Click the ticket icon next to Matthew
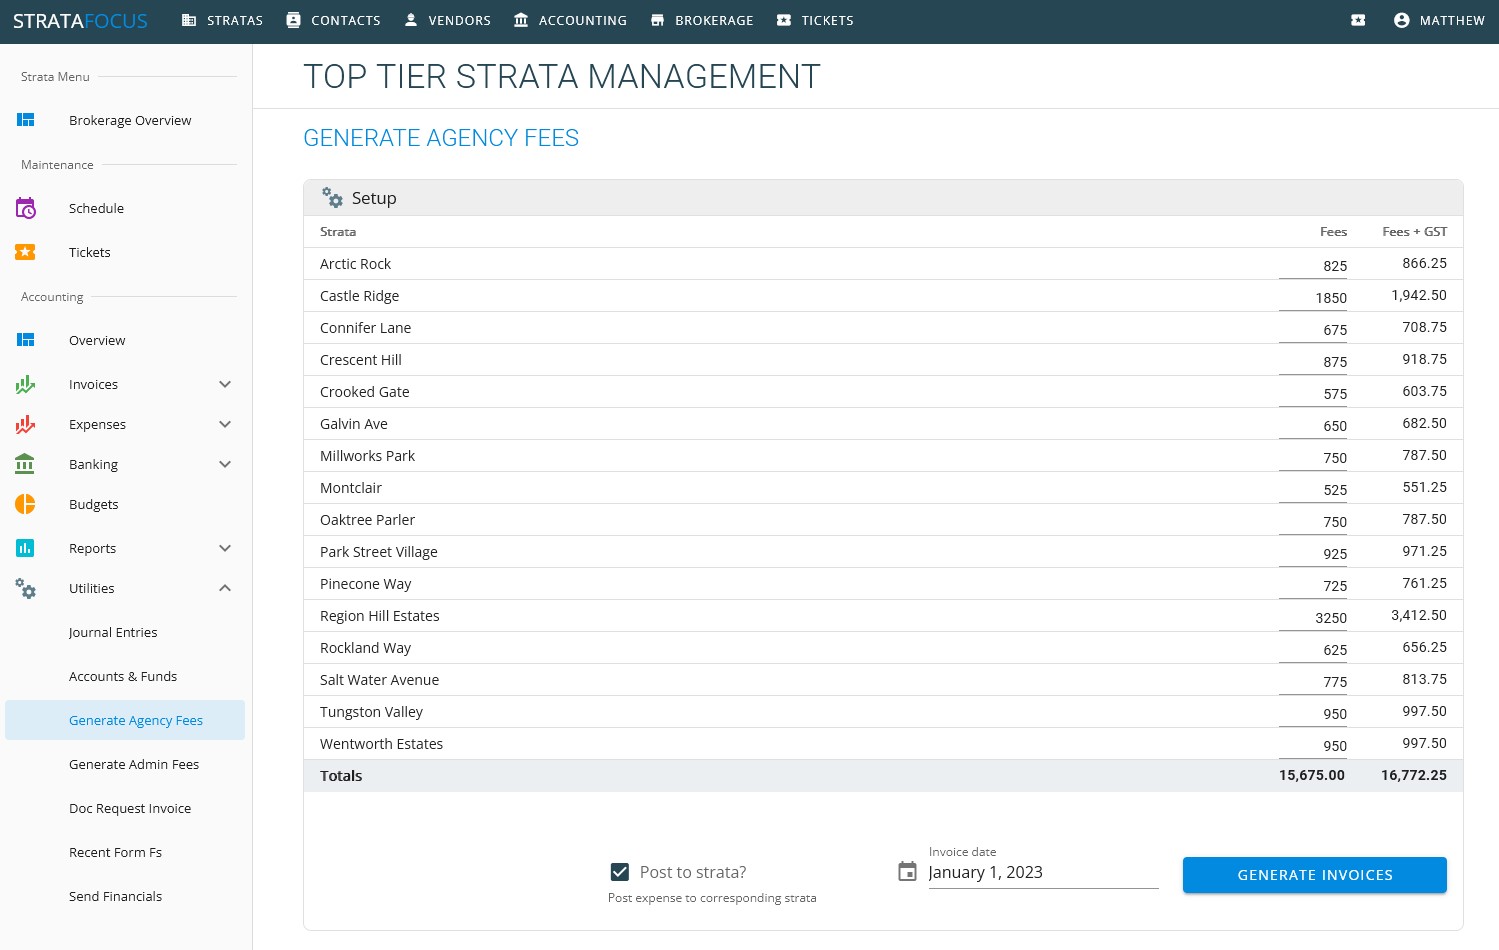Screen dimensions: 1499x950 (x=1358, y=20)
